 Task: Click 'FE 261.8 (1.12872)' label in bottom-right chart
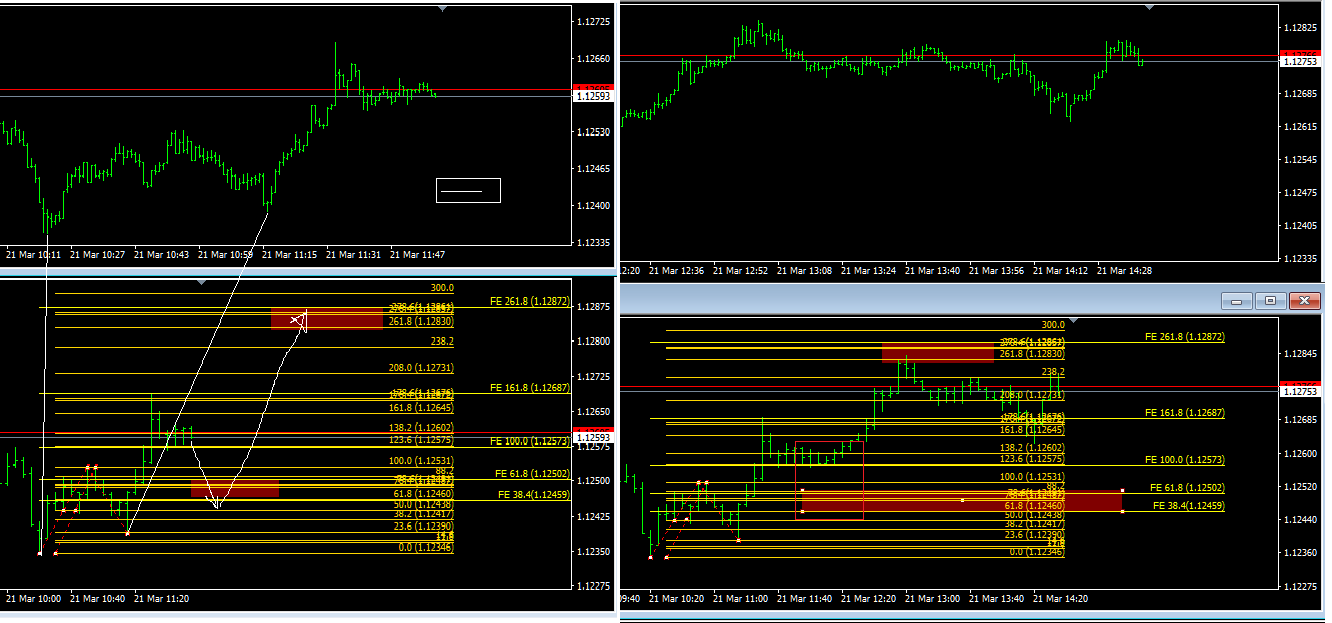1185,337
